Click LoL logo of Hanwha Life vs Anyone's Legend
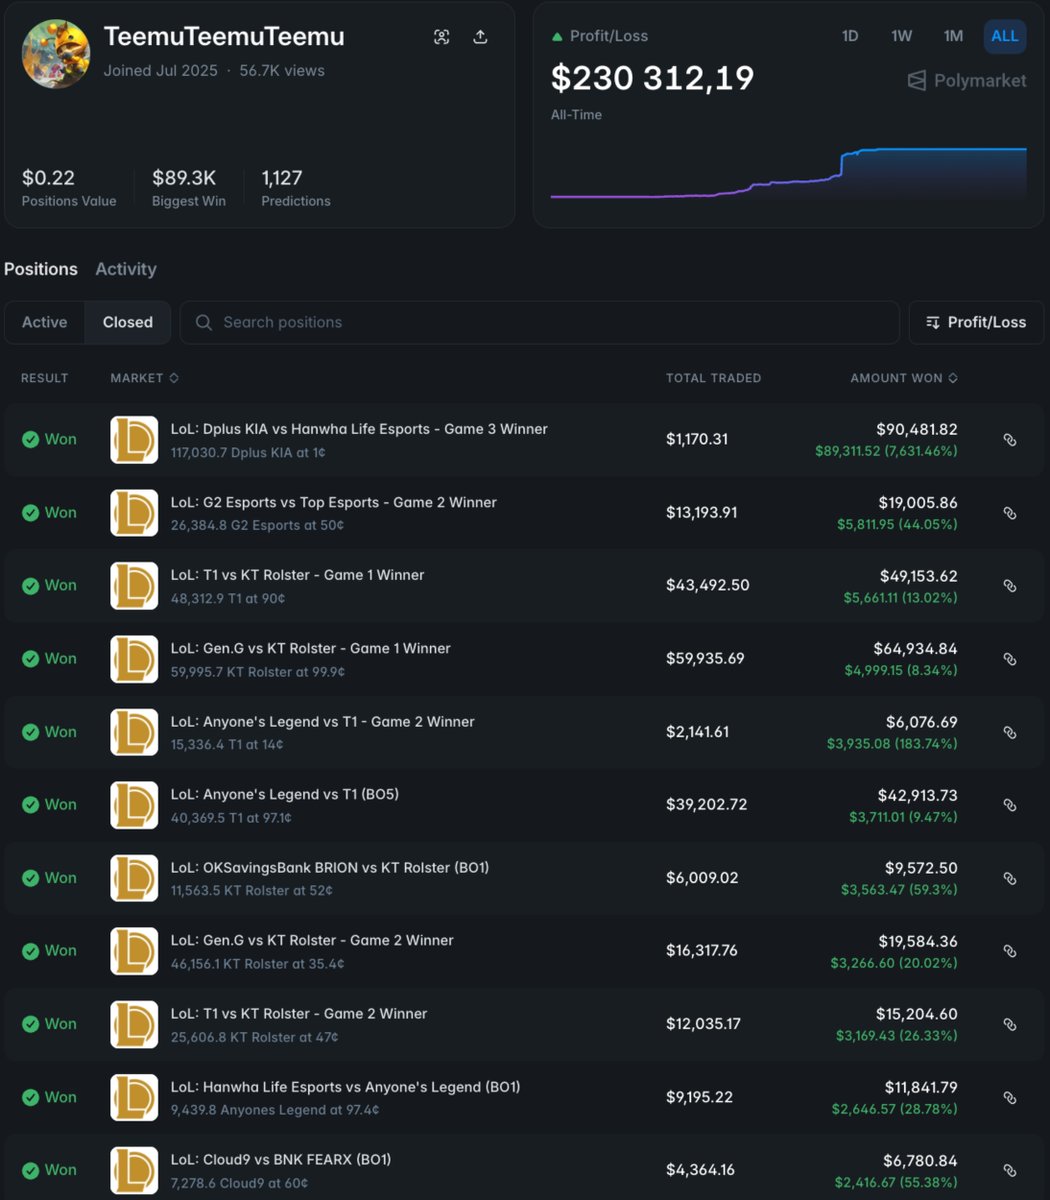Screen dimensions: 1050x1200 tap(134, 1097)
